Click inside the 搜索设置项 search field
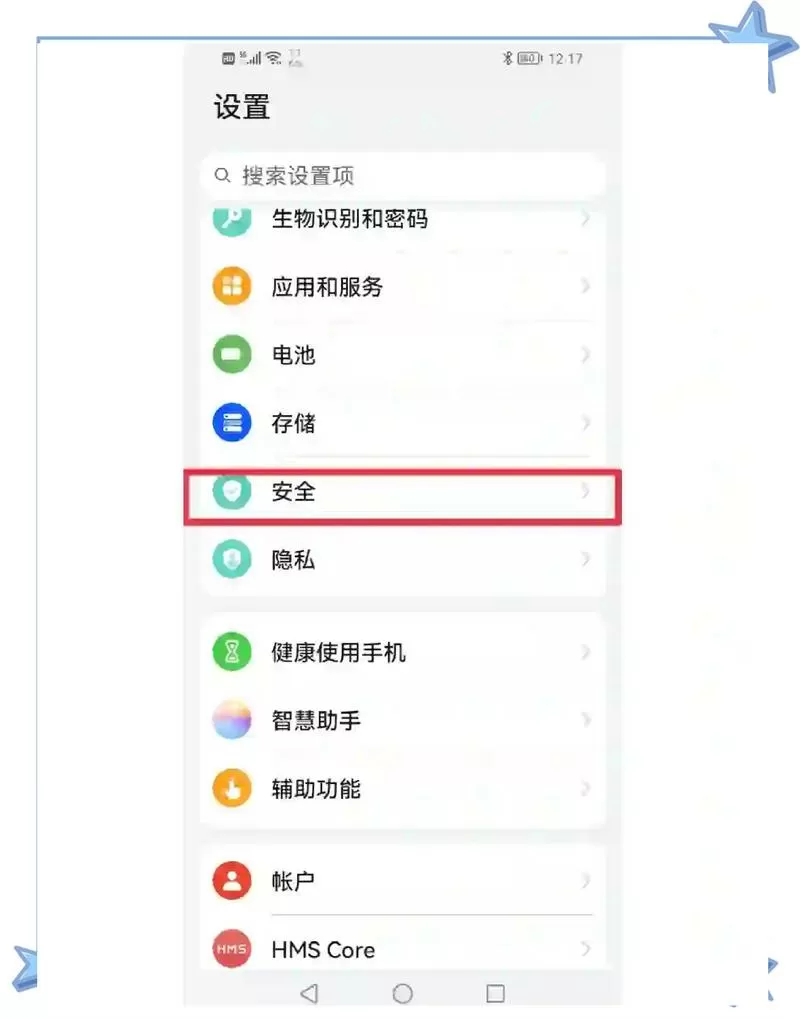Image resolution: width=800 pixels, height=1019 pixels. pos(400,174)
